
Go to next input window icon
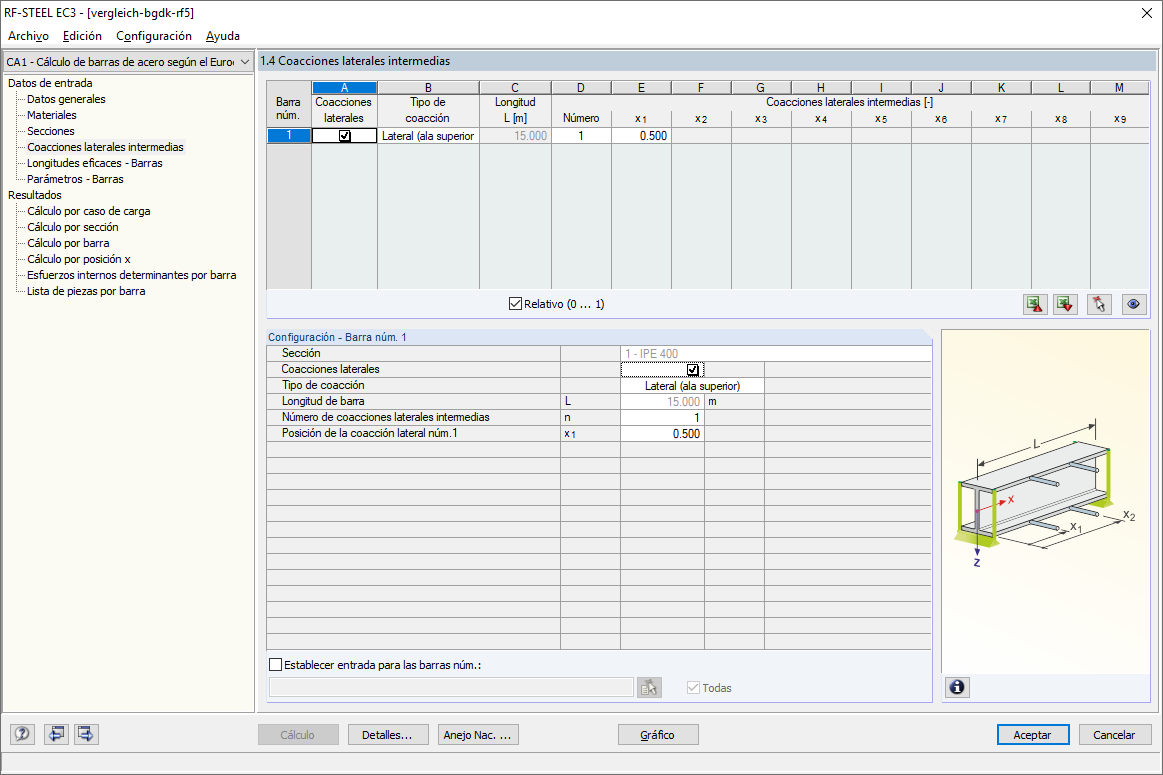pos(86,734)
